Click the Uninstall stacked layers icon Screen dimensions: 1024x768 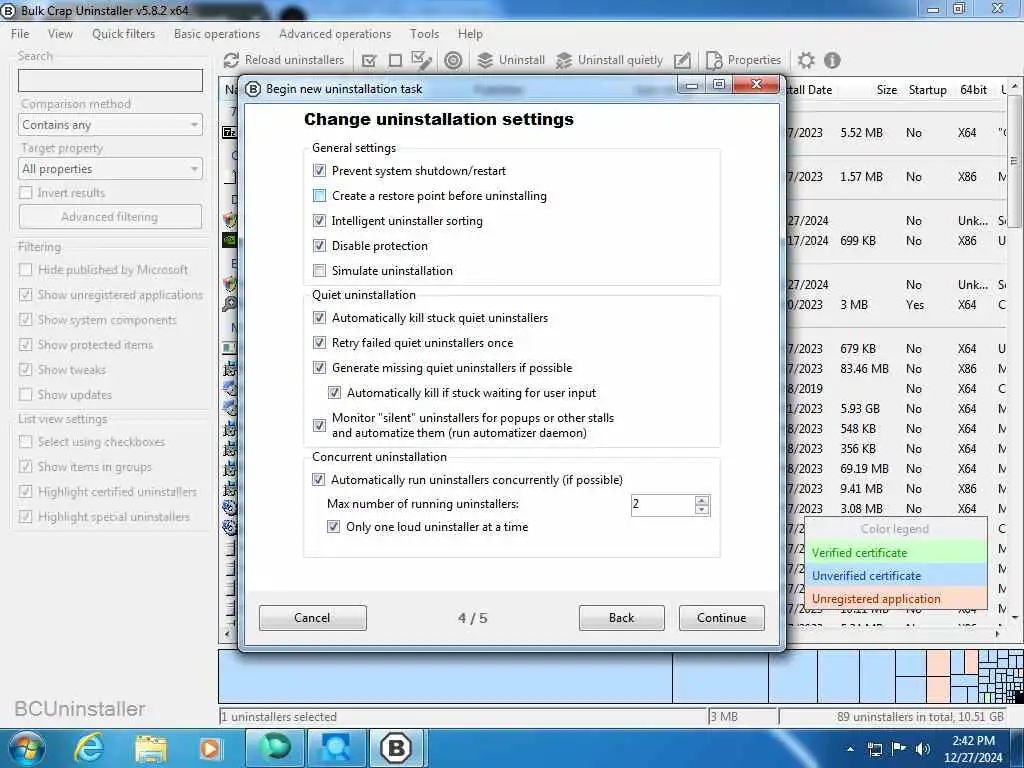click(x=485, y=61)
